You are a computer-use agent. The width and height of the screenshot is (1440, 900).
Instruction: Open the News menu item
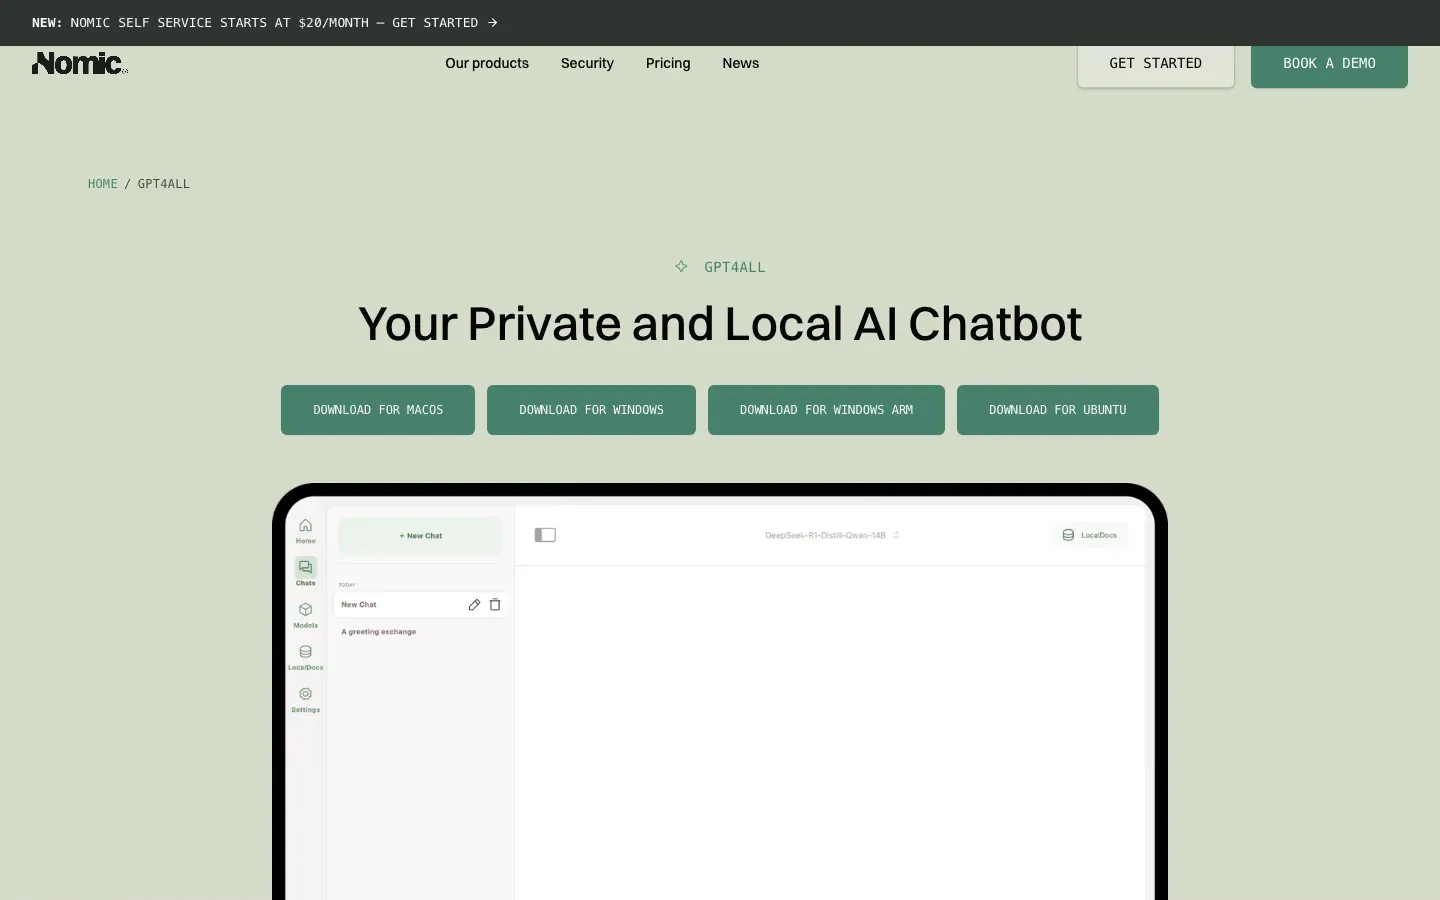pyautogui.click(x=741, y=63)
